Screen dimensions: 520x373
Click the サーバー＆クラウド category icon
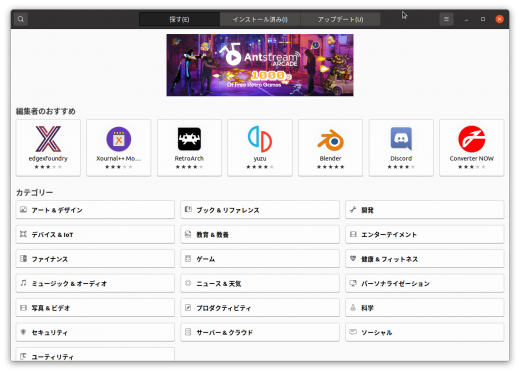tap(188, 332)
